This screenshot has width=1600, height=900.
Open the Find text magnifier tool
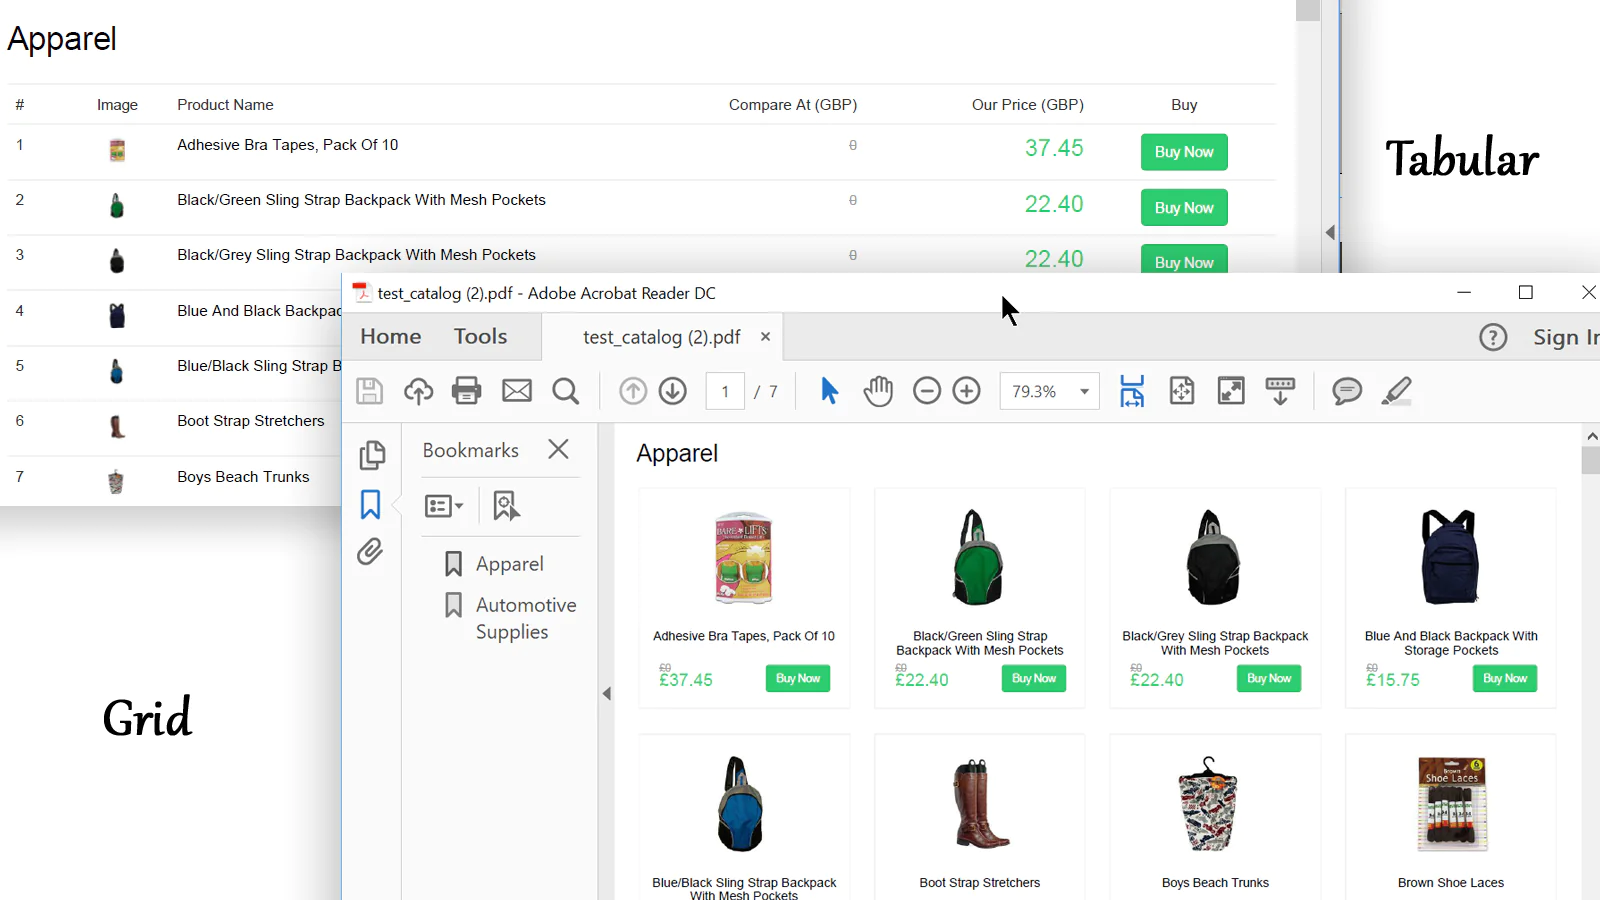pos(565,391)
